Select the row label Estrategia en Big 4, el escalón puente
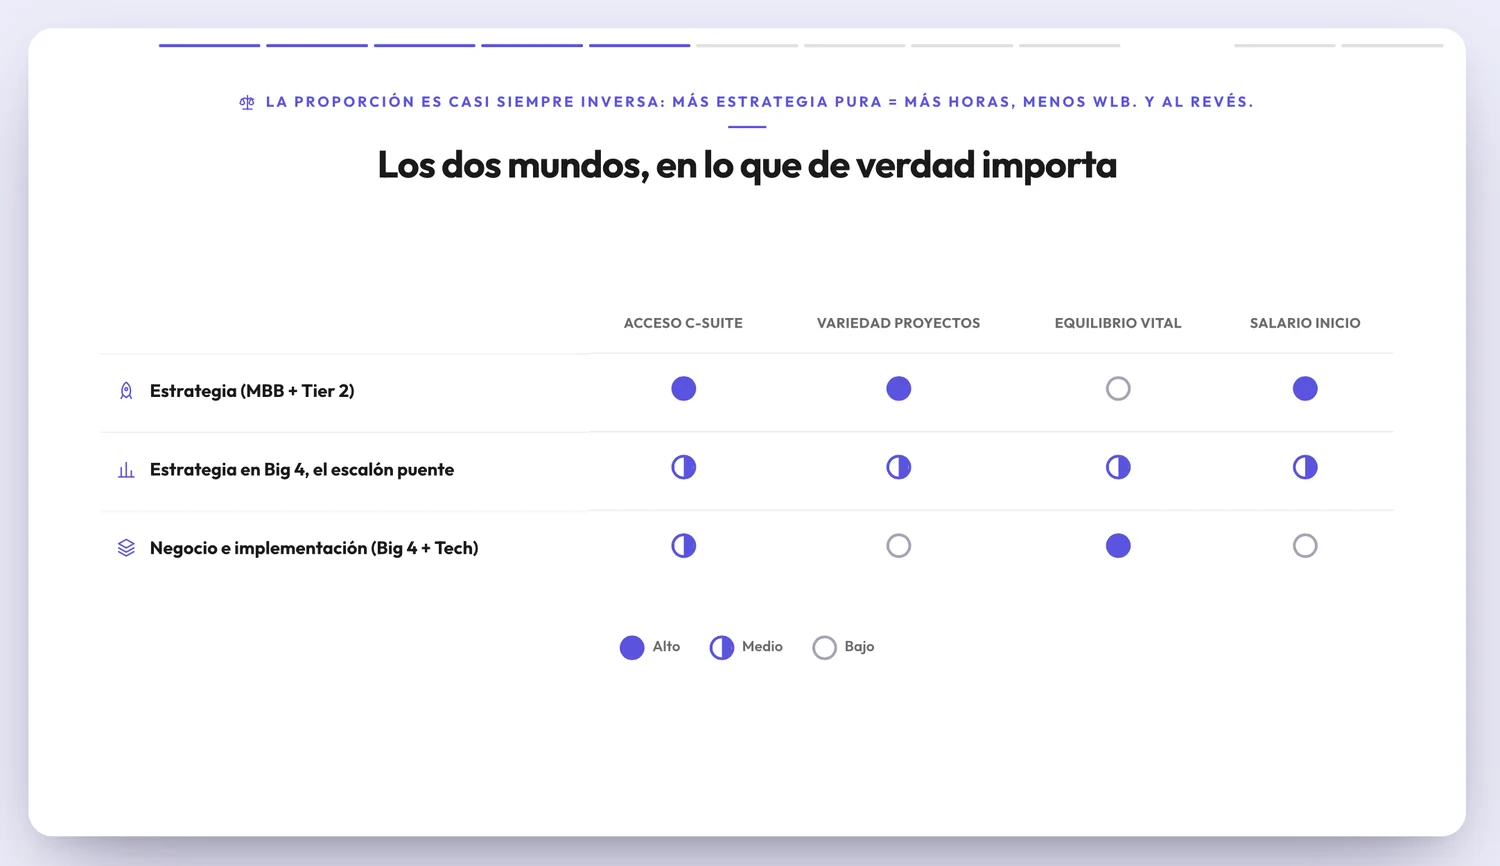1500x866 pixels. click(x=302, y=470)
